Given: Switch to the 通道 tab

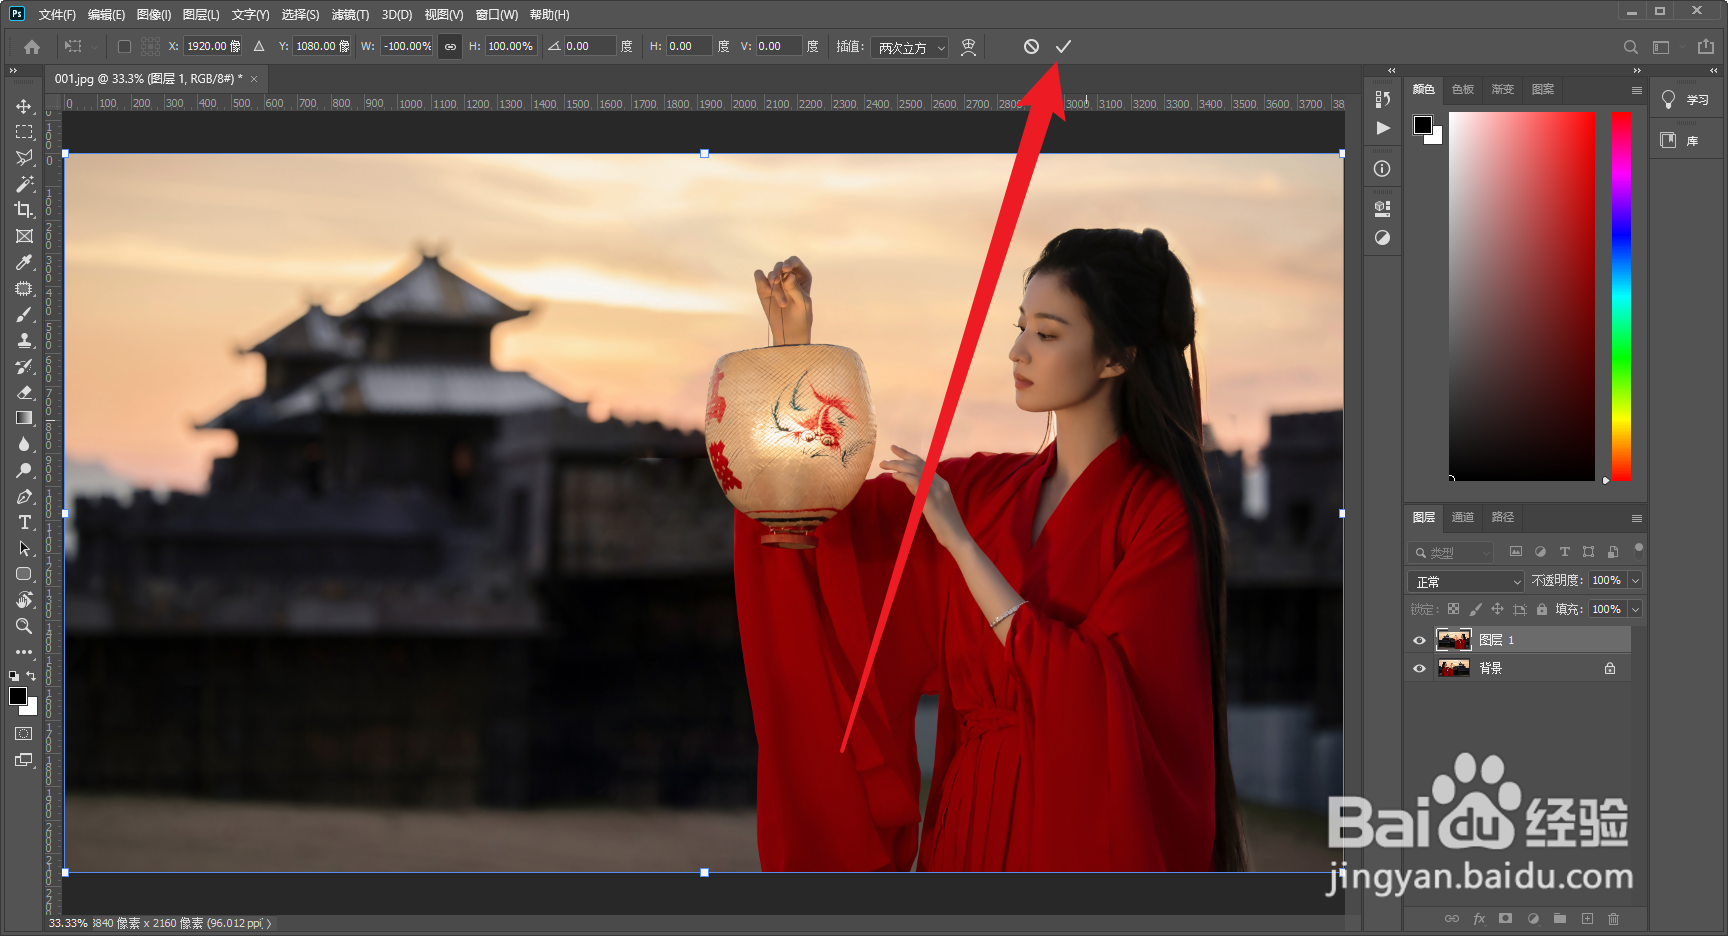Looking at the screenshot, I should [1462, 517].
